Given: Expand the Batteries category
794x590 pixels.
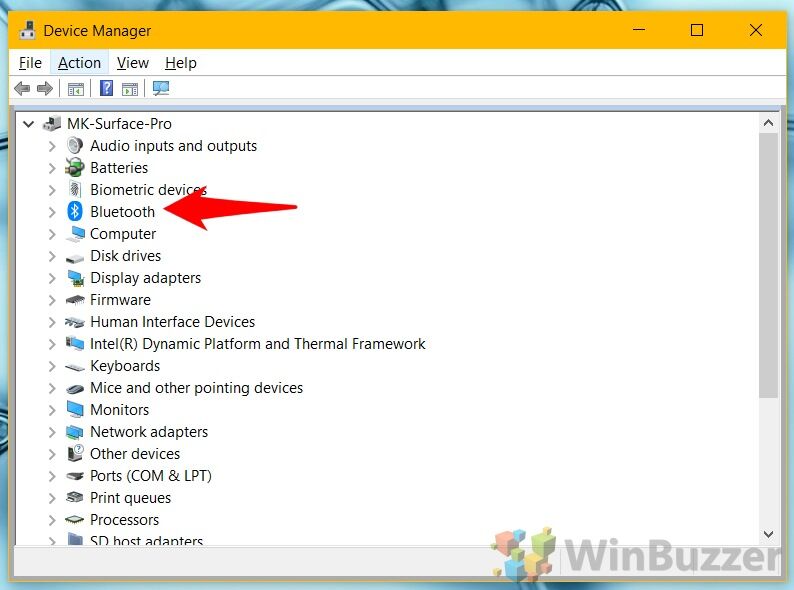Looking at the screenshot, I should point(52,168).
